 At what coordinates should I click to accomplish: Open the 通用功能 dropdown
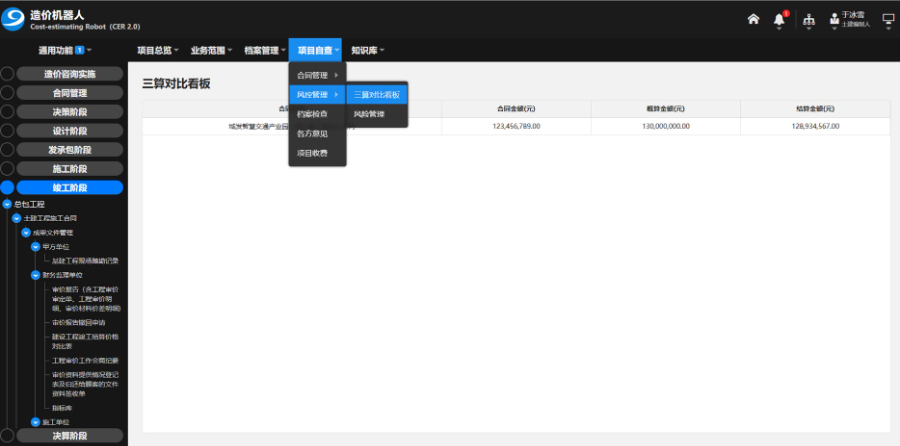click(x=64, y=50)
